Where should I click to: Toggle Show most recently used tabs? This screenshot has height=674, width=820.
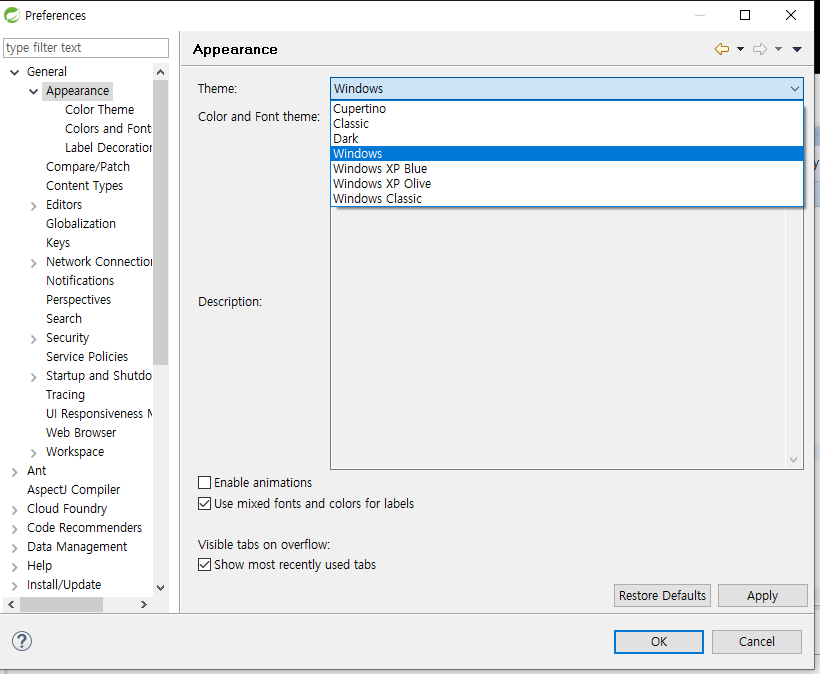(x=204, y=565)
